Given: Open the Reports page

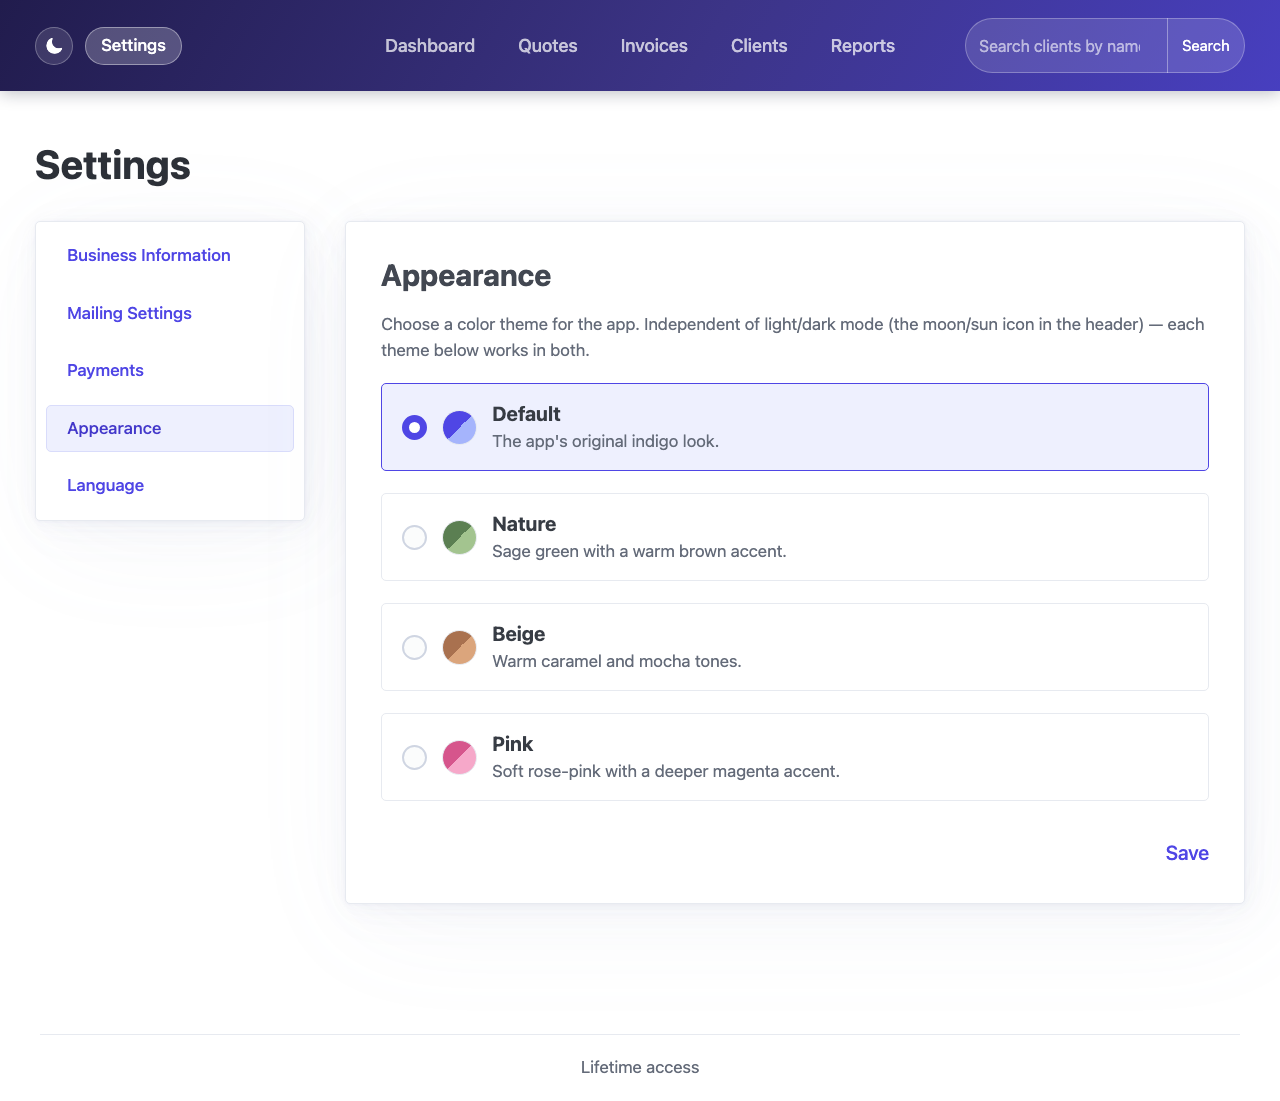Looking at the screenshot, I should pos(863,46).
